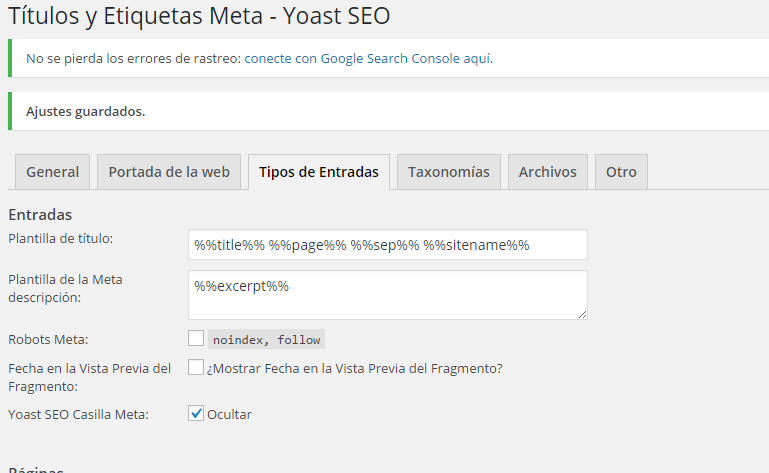Open the Otro tab

tap(621, 172)
